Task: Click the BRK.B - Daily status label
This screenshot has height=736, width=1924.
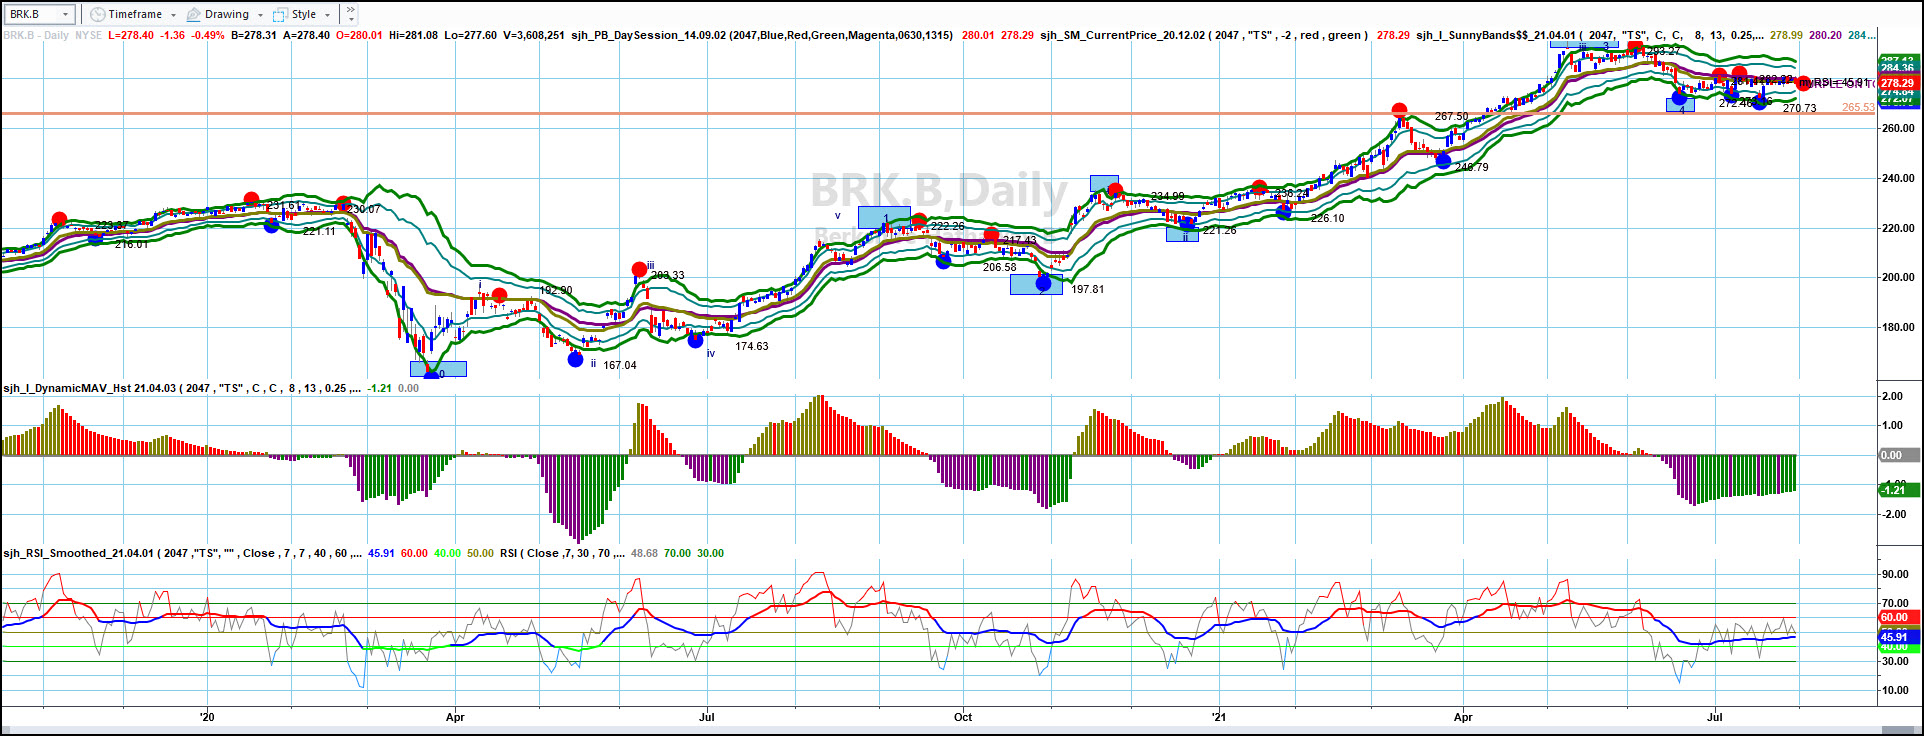Action: coord(36,35)
